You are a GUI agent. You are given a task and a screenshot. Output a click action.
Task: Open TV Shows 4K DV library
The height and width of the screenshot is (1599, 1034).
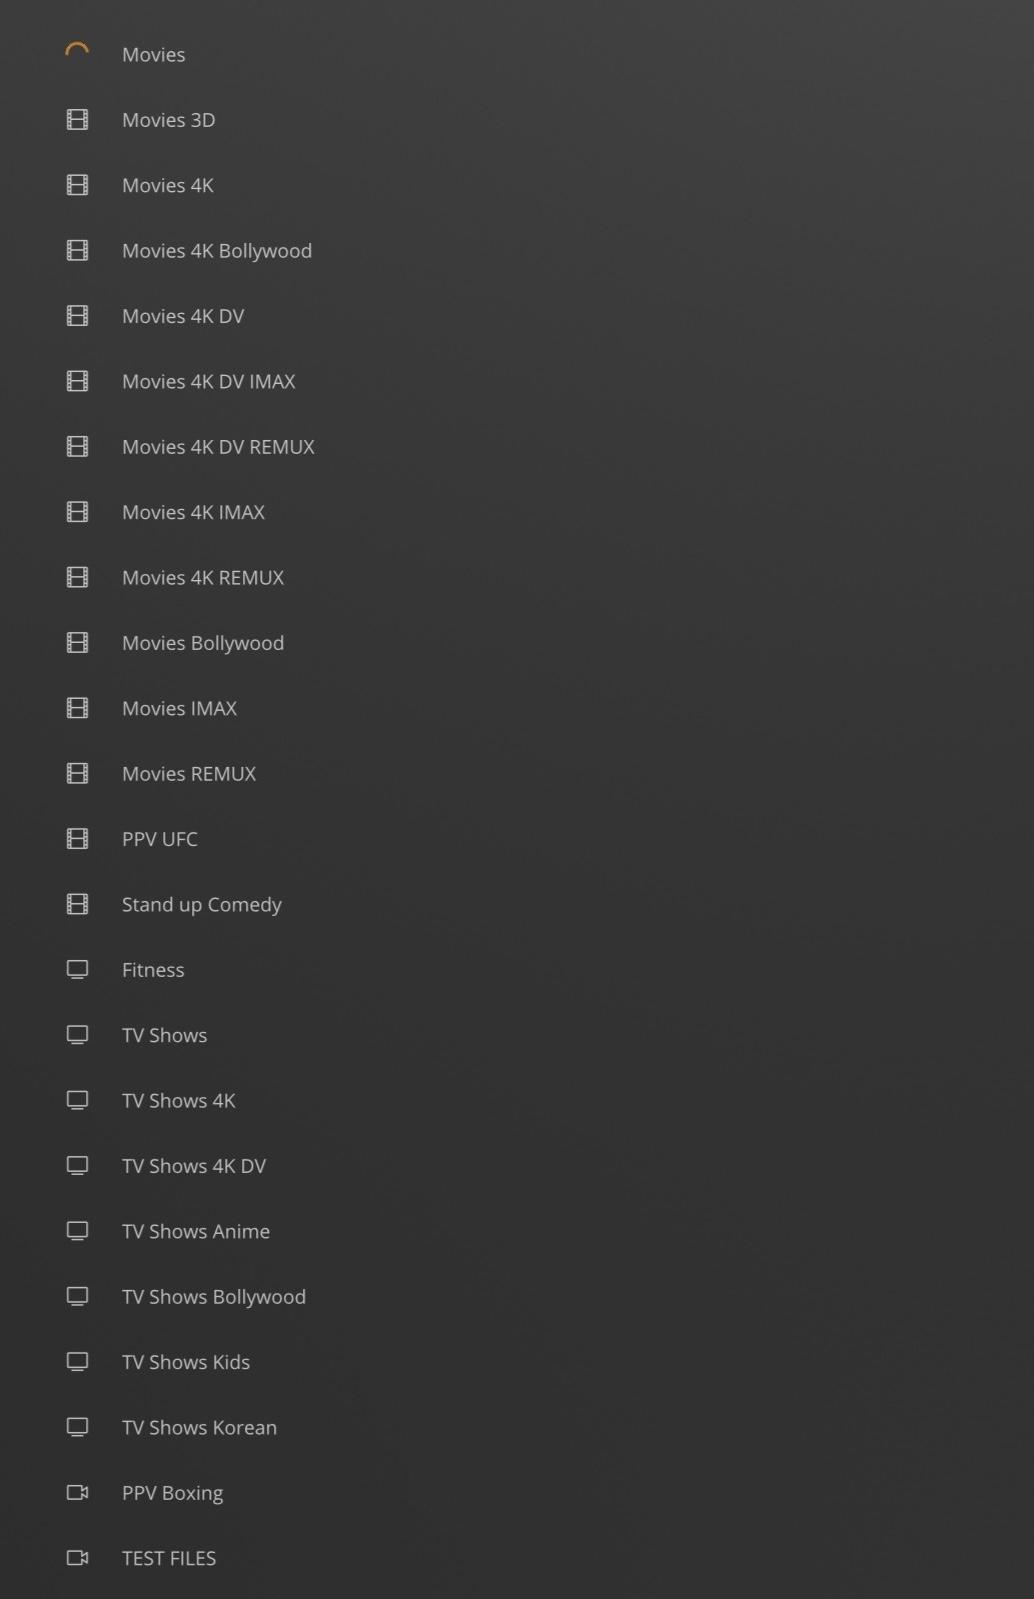194,1166
